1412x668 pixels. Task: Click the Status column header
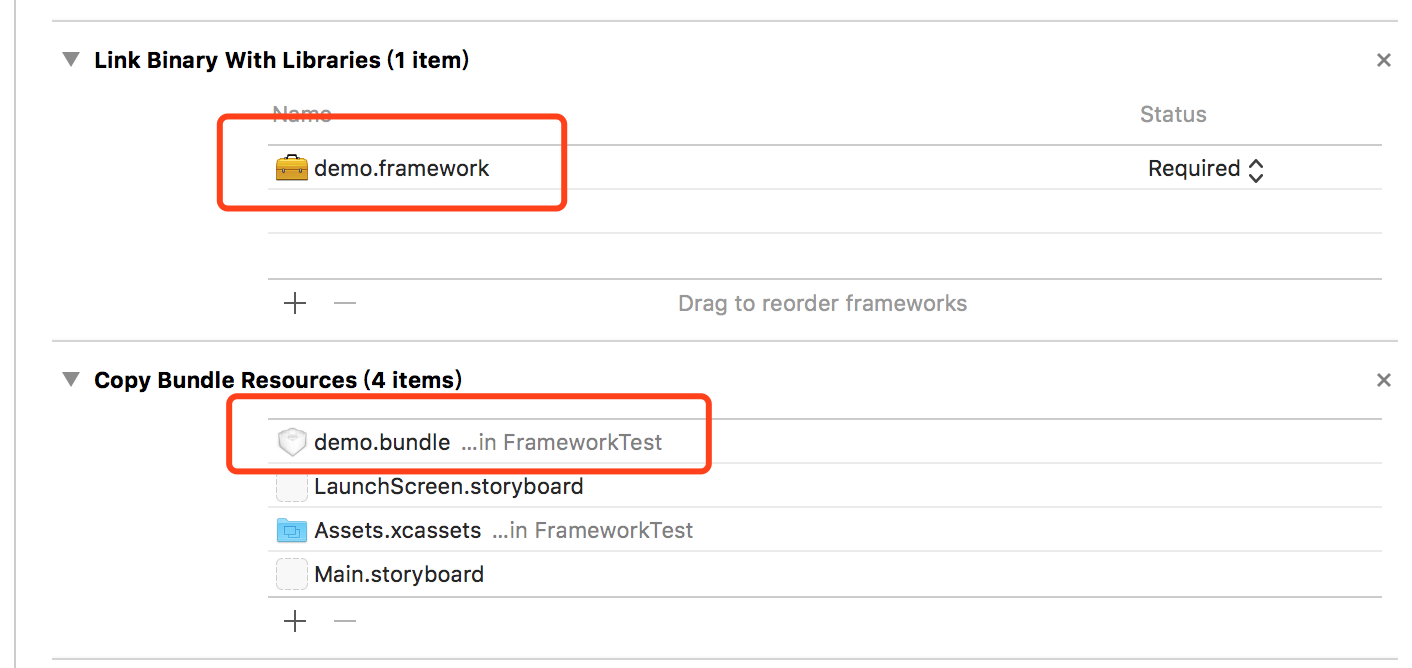tap(1173, 114)
